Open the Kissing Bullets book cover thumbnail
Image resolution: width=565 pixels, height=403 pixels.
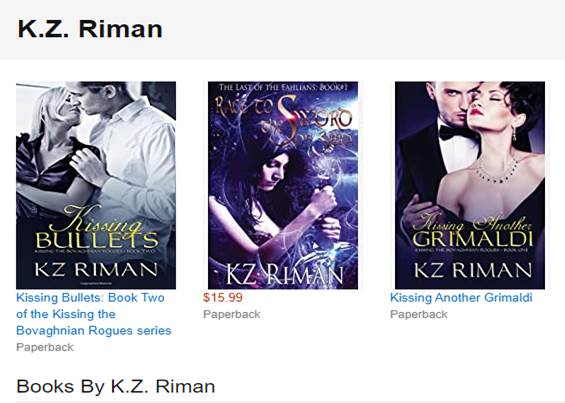coord(96,185)
